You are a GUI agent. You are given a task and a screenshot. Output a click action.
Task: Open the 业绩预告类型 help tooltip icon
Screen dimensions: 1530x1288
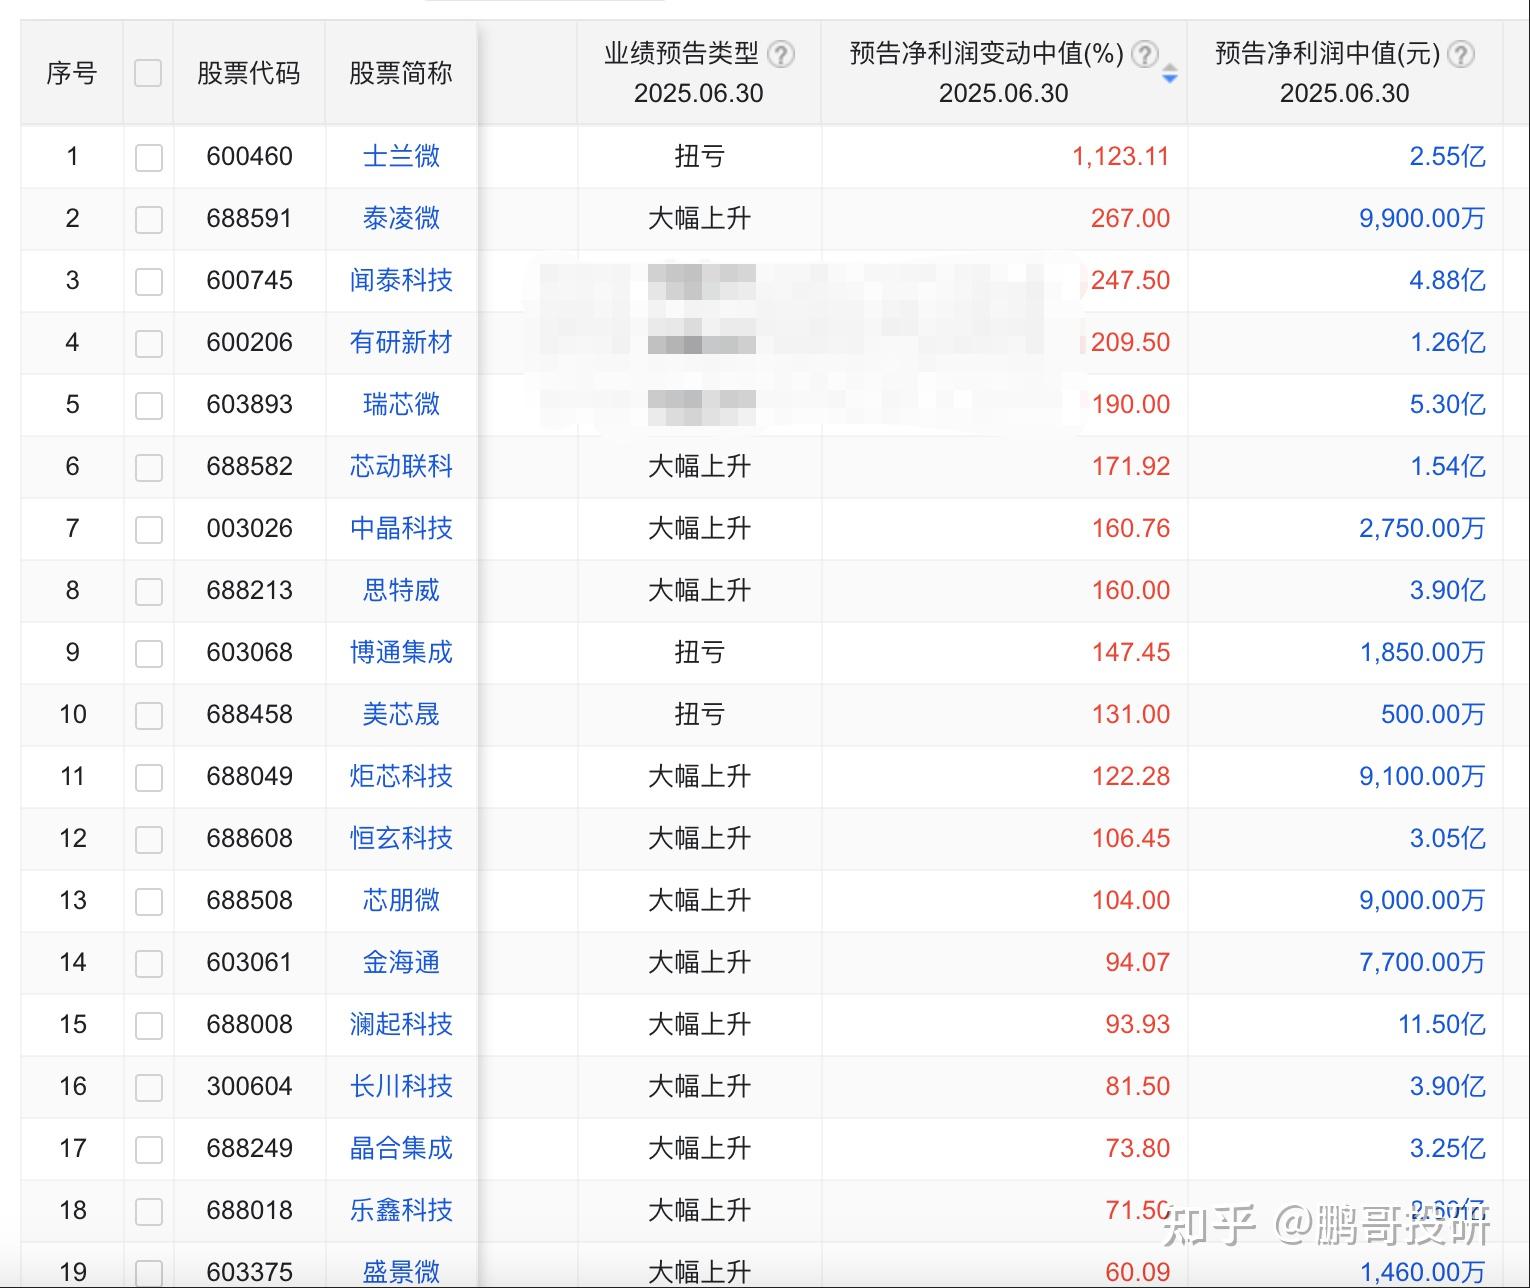pyautogui.click(x=783, y=55)
